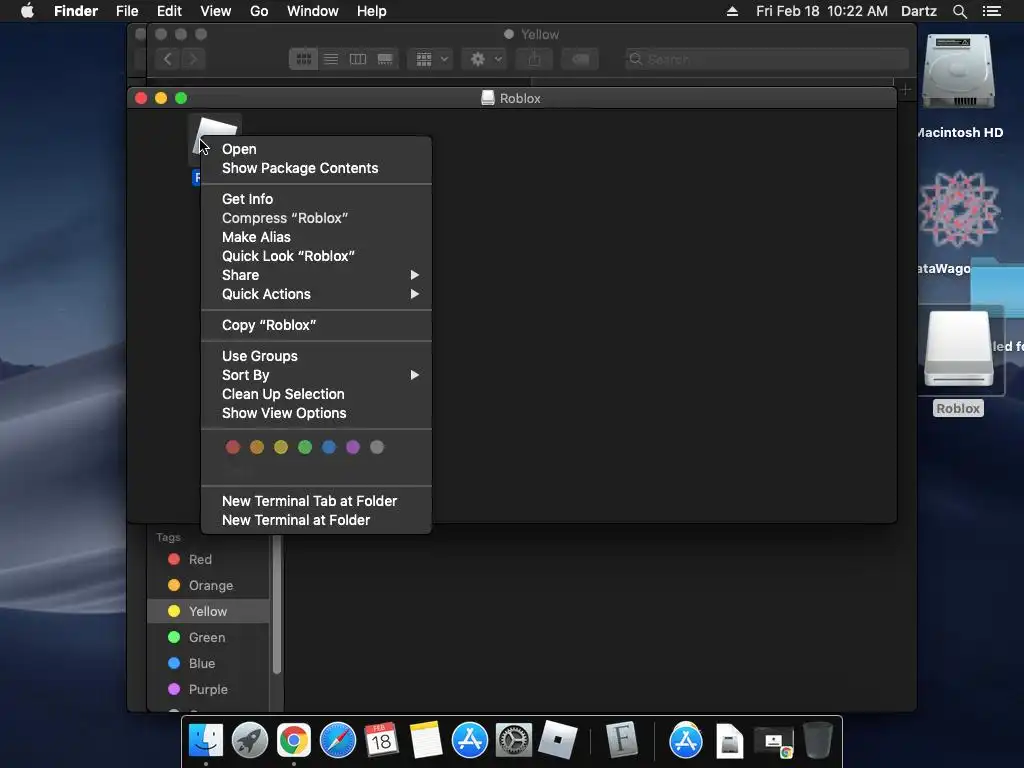1024x768 pixels.
Task: Open the group-by dropdown in Yellow window
Action: [x=430, y=59]
